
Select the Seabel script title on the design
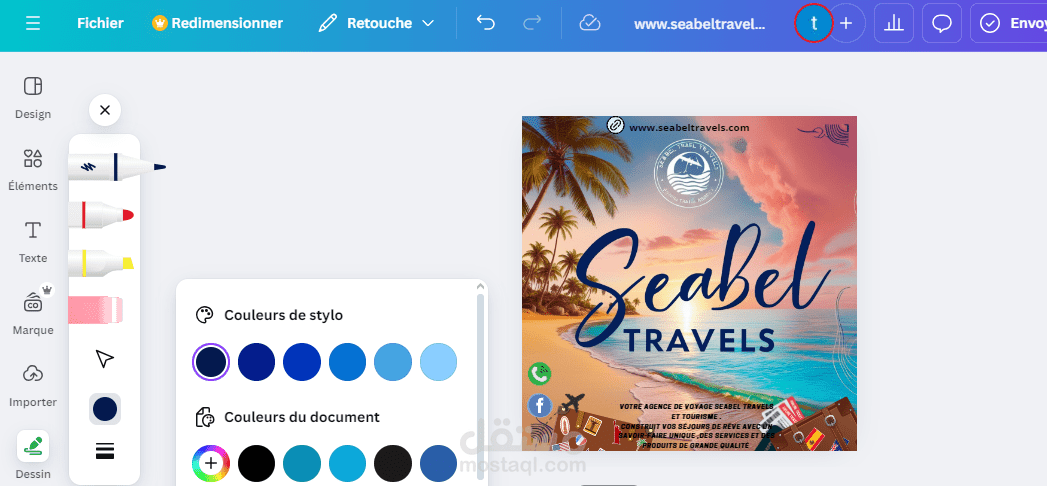click(x=702, y=284)
